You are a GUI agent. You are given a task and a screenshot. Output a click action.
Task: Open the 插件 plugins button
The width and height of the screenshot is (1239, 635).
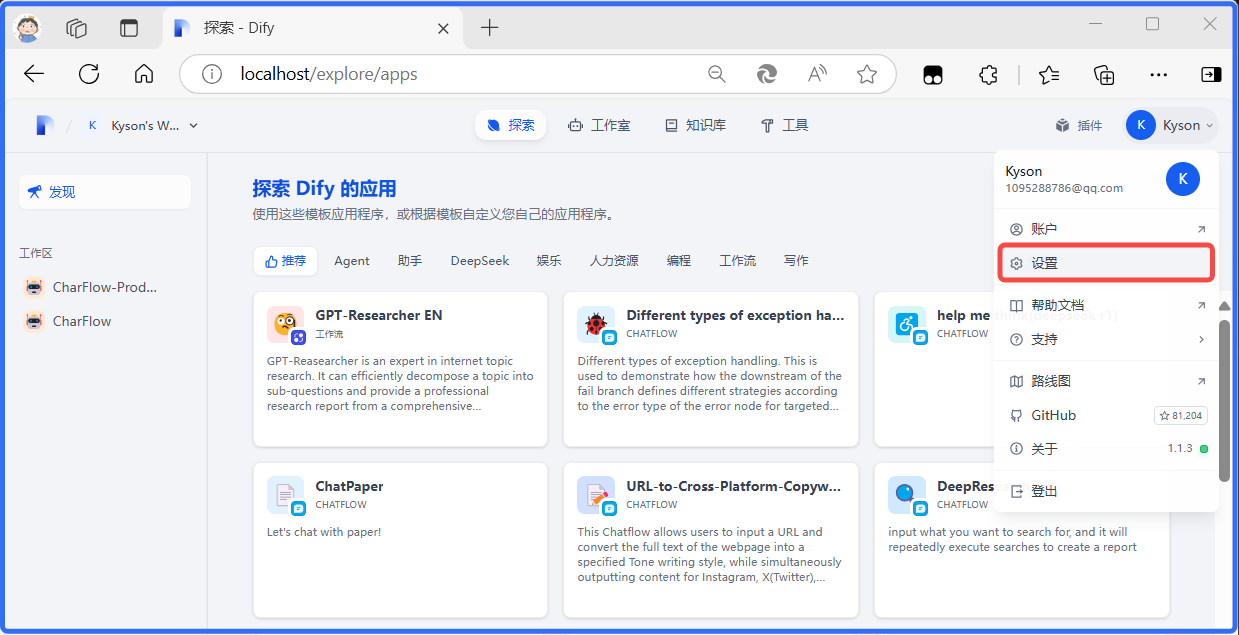[x=1079, y=125]
